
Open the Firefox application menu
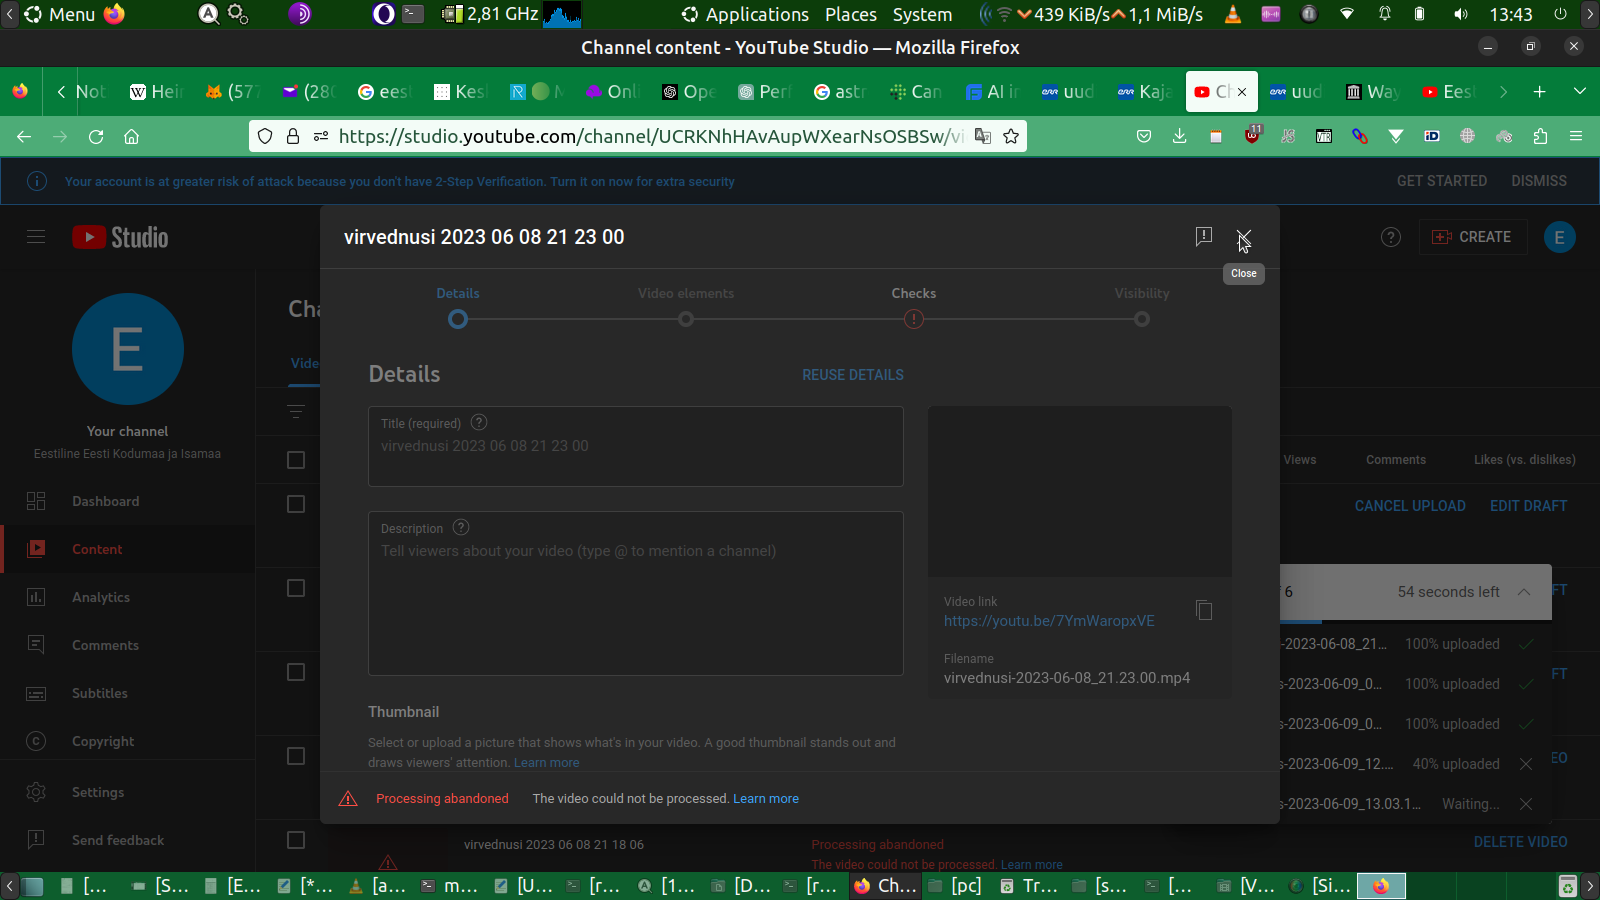[x=1576, y=136]
